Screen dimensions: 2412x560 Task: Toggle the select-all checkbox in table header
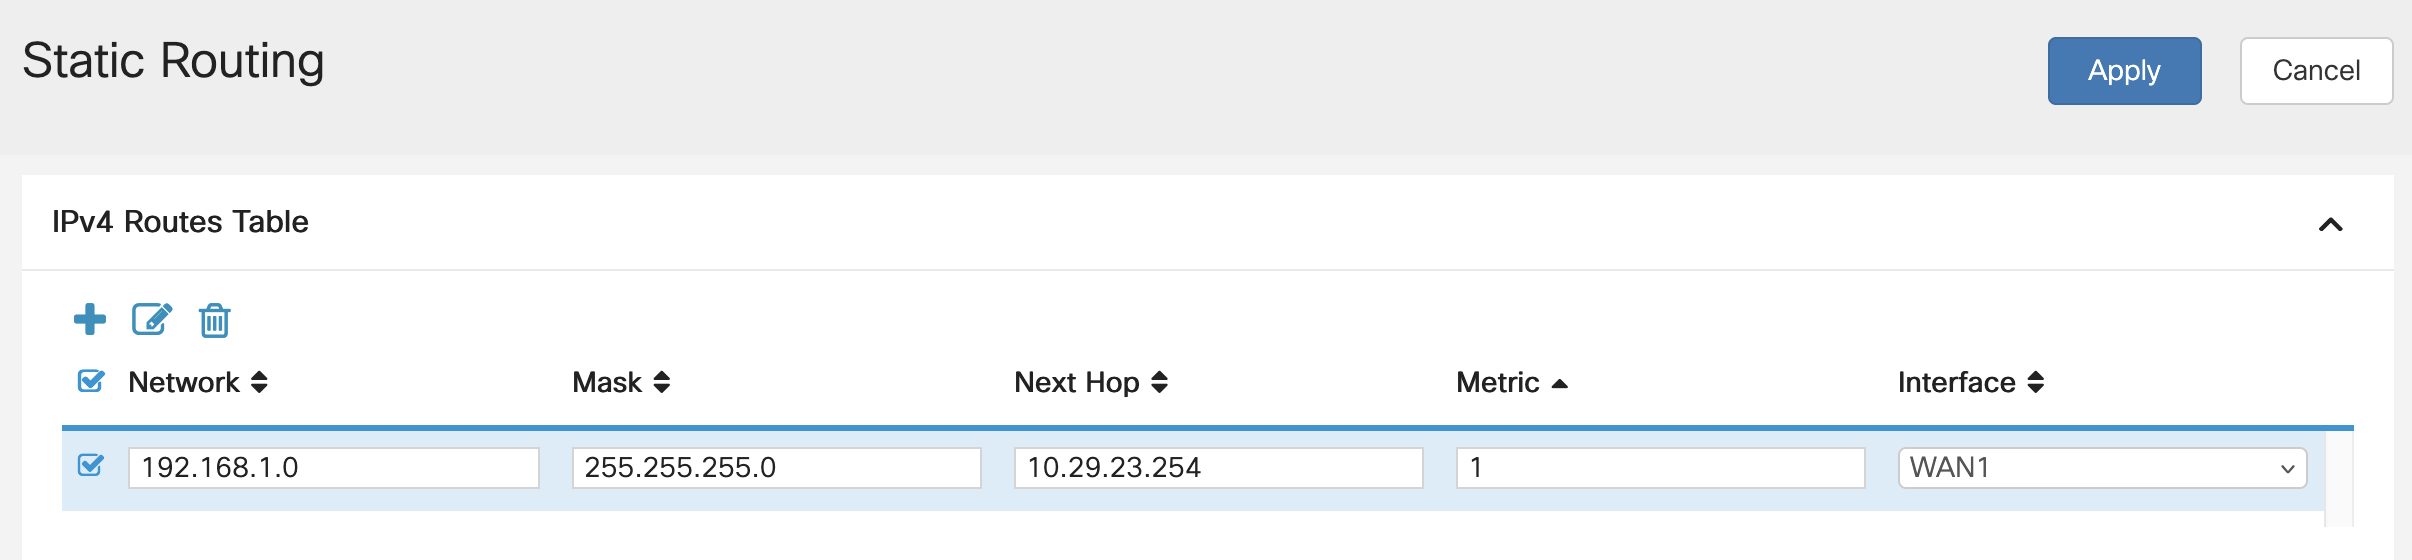click(91, 381)
